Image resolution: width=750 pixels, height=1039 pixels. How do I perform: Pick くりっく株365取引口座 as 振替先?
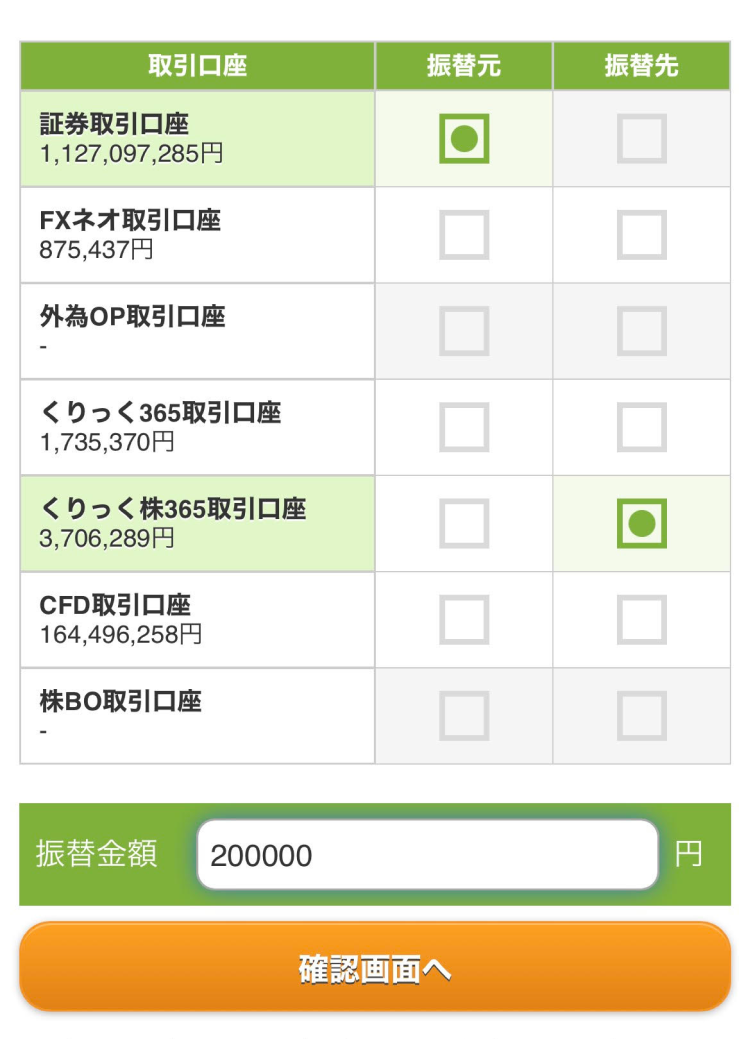(641, 523)
